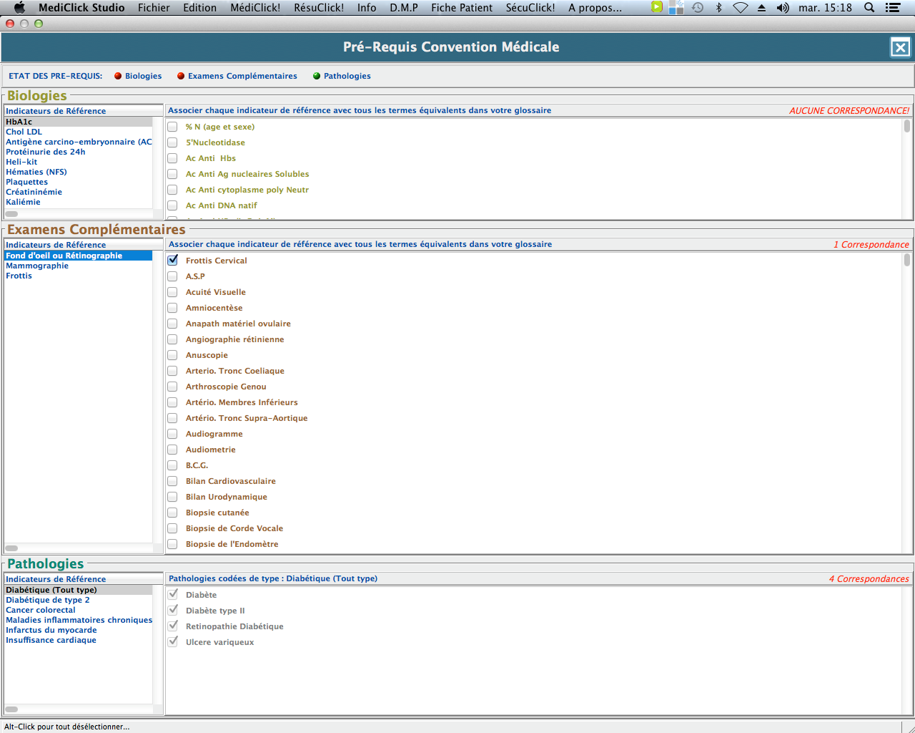The width and height of the screenshot is (915, 733).
Task: Open Time Machine clock icon
Action: tap(697, 8)
